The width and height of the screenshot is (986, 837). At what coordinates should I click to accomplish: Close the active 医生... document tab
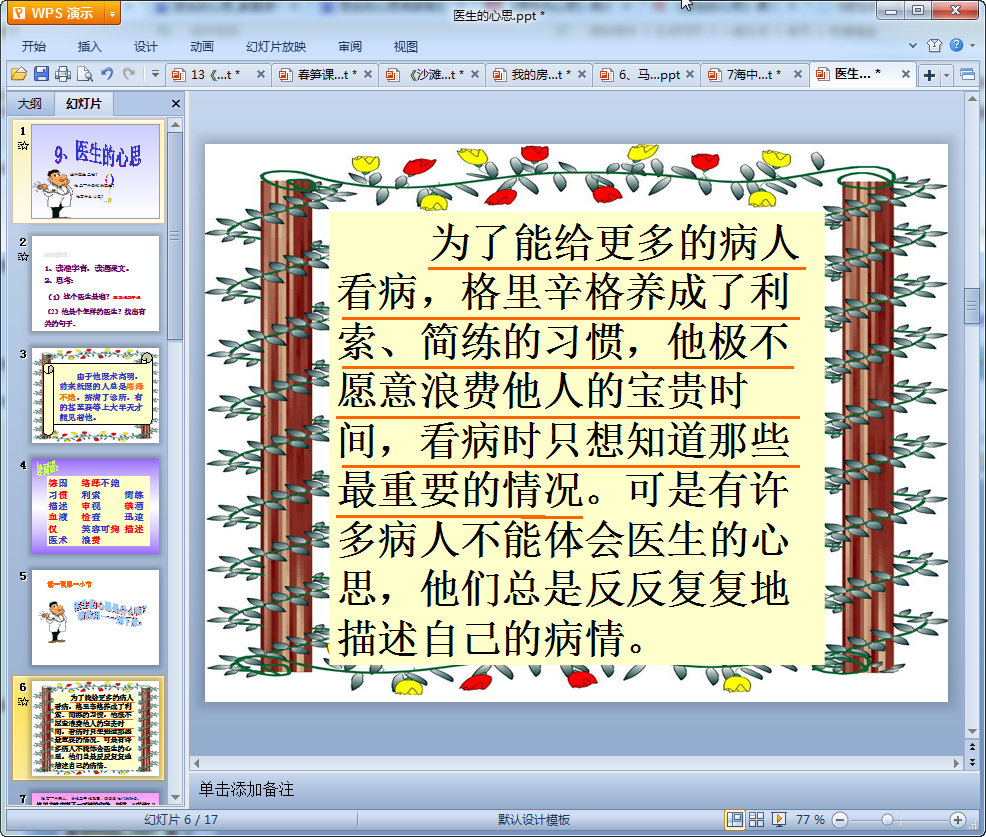(906, 74)
